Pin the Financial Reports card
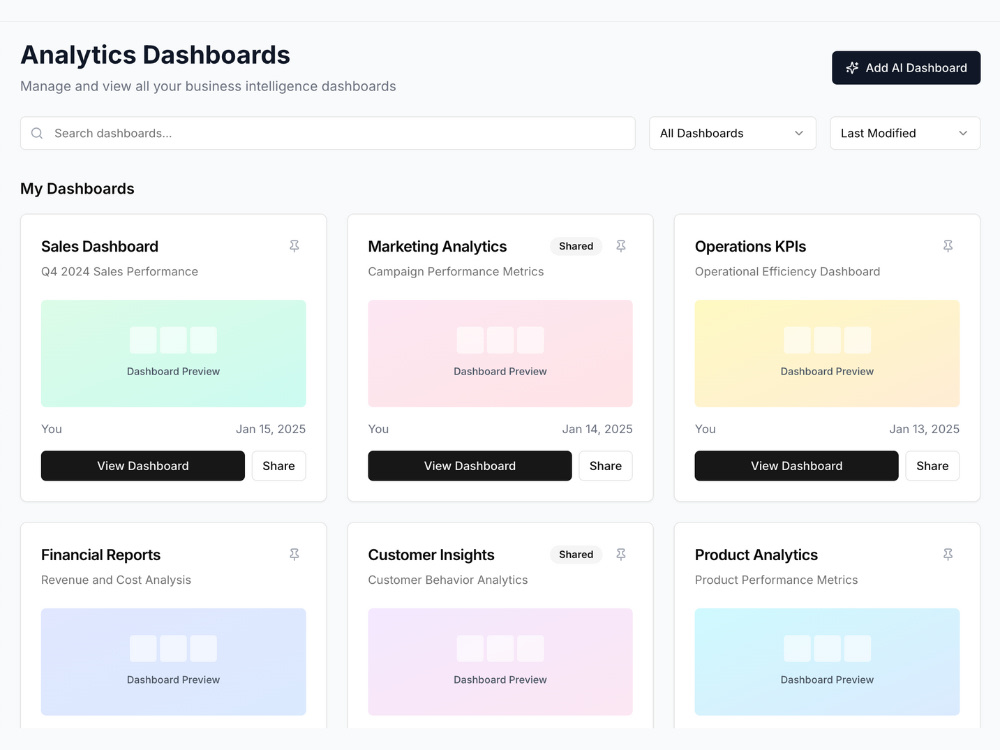This screenshot has height=750, width=1000. [294, 554]
